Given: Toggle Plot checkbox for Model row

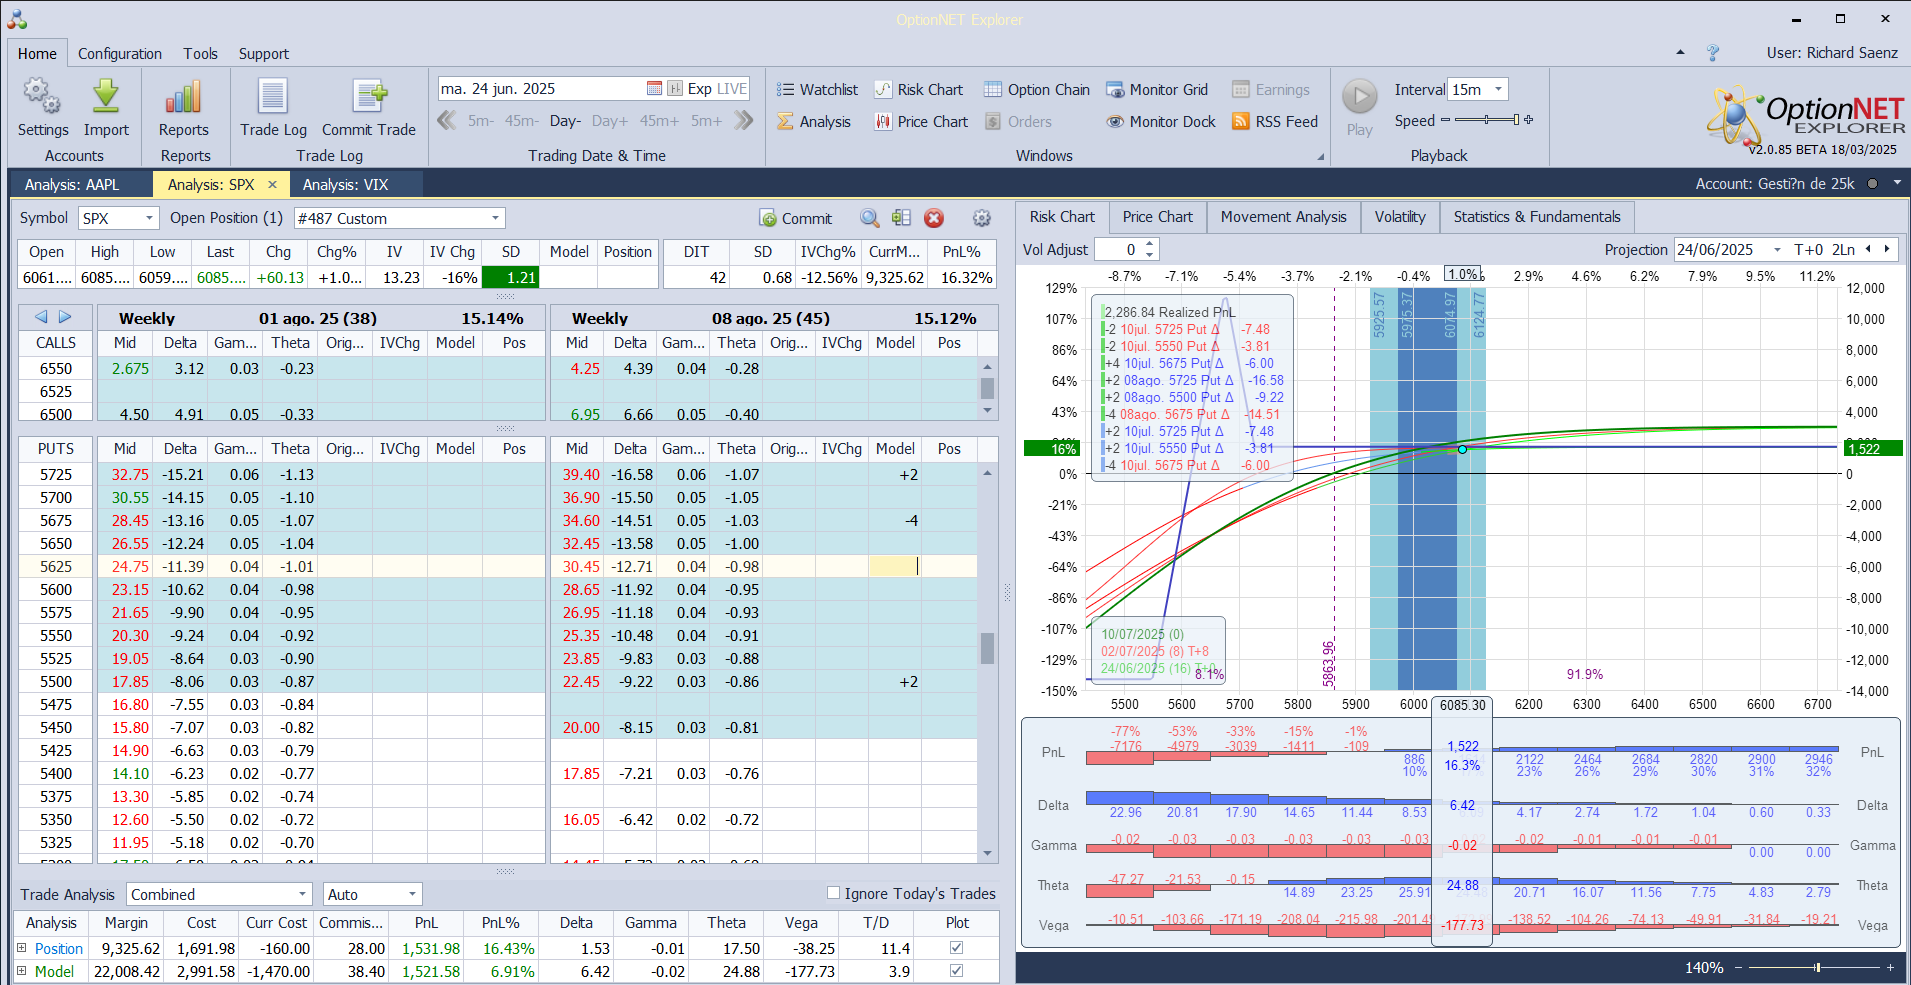Looking at the screenshot, I should click(957, 971).
